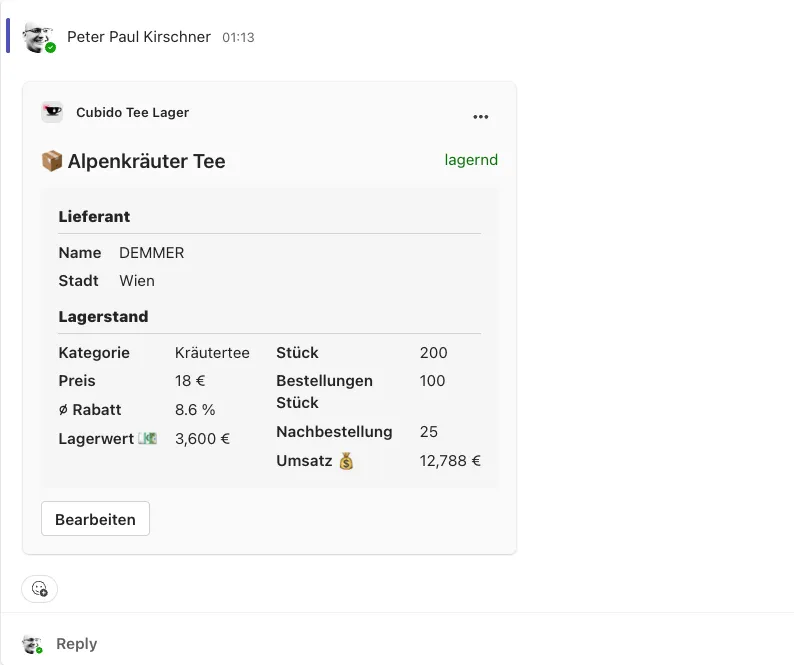Open the card's three-dot more options menu
The height and width of the screenshot is (665, 794).
pyautogui.click(x=481, y=116)
